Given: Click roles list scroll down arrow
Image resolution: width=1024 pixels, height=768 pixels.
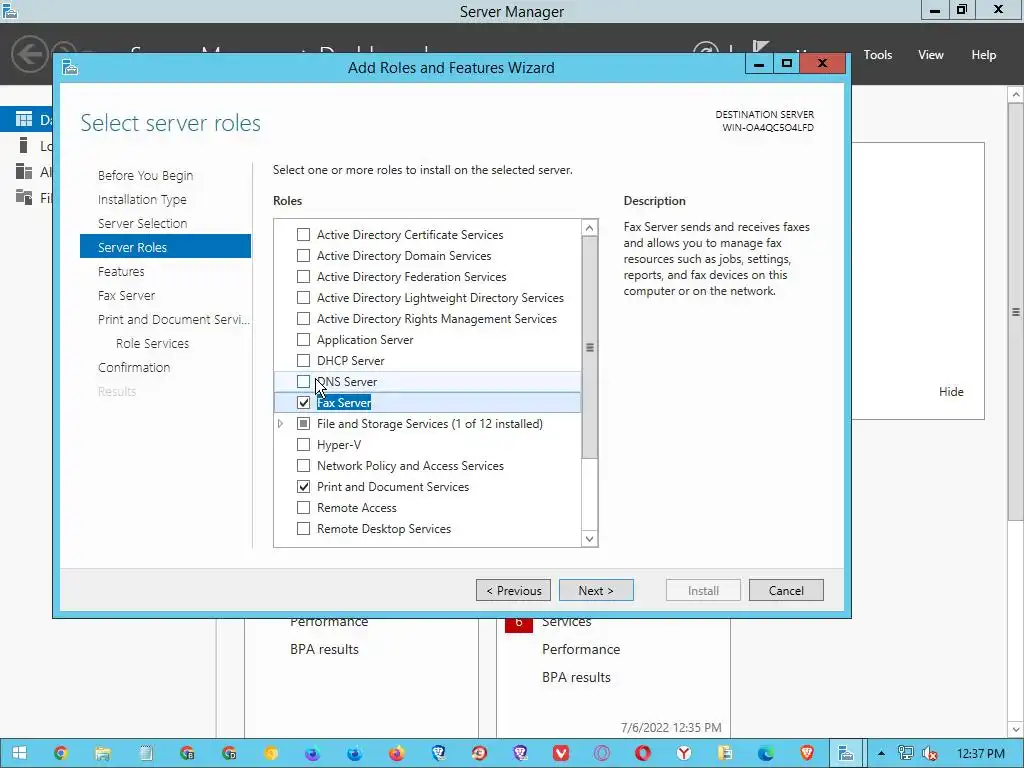Looking at the screenshot, I should click(589, 539).
